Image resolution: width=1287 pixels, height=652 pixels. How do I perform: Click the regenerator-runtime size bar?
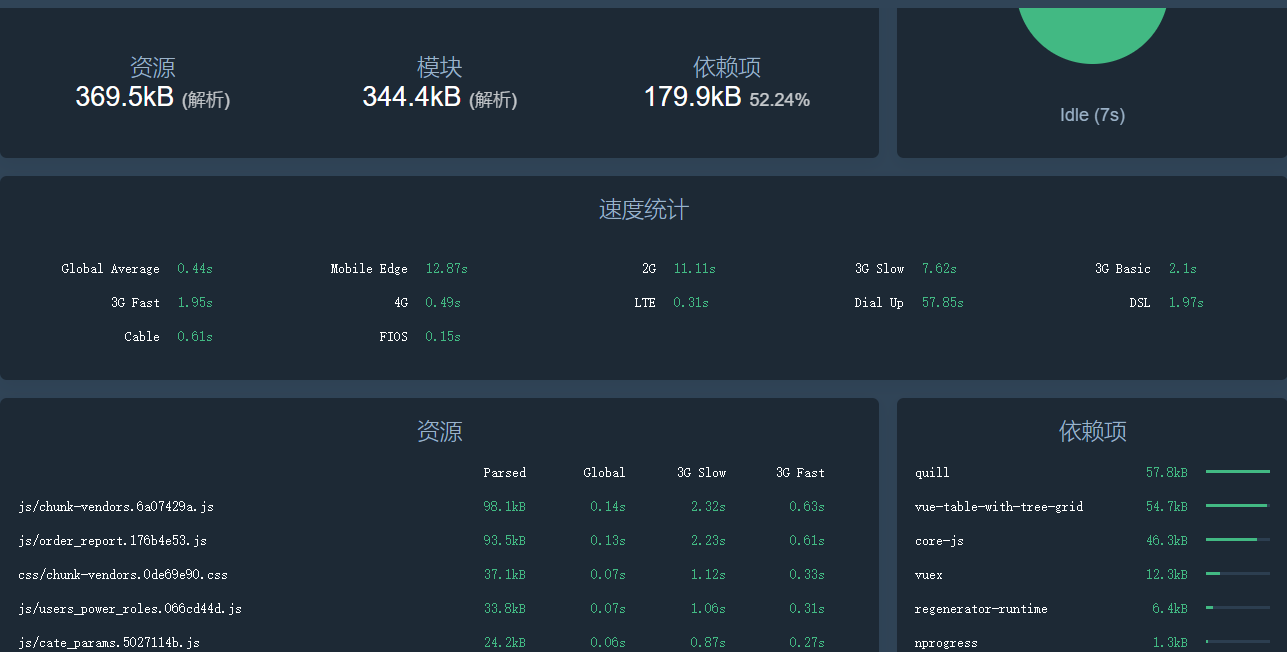[1238, 608]
